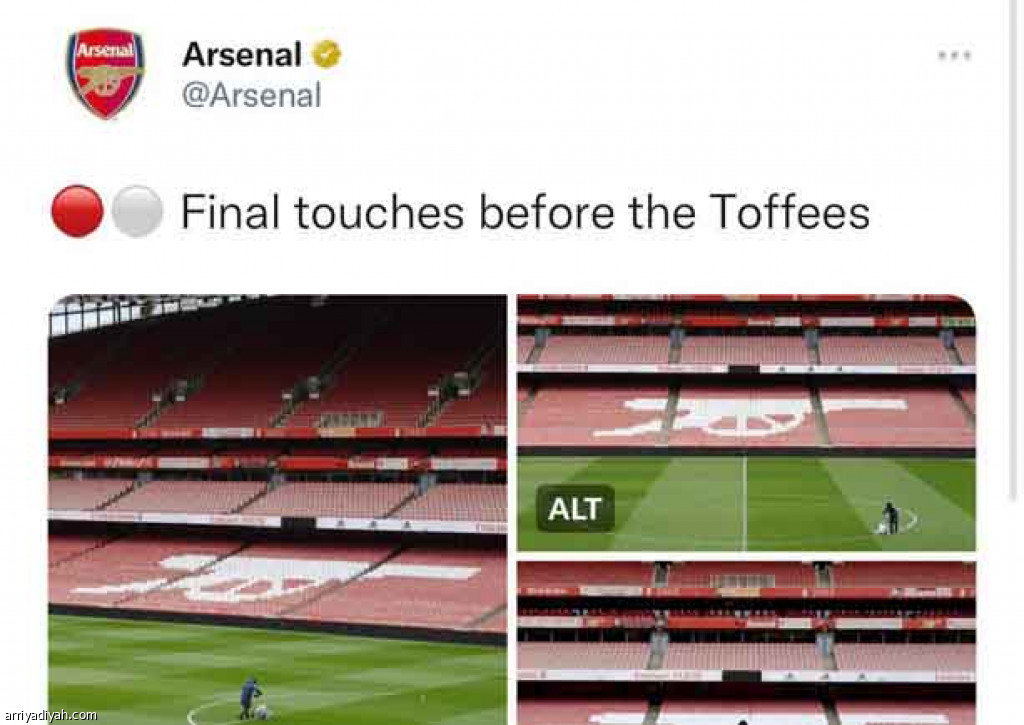
Task: Click the groundskeeper in the top-right photo
Action: [x=890, y=518]
